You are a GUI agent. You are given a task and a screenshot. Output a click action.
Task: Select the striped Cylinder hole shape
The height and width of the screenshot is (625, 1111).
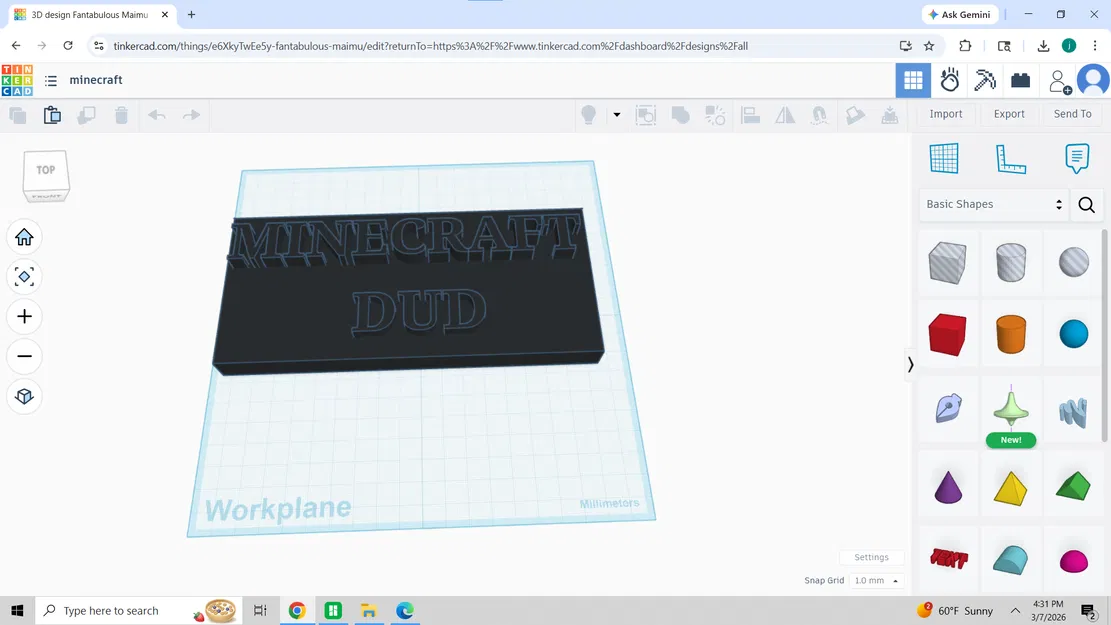1010,262
